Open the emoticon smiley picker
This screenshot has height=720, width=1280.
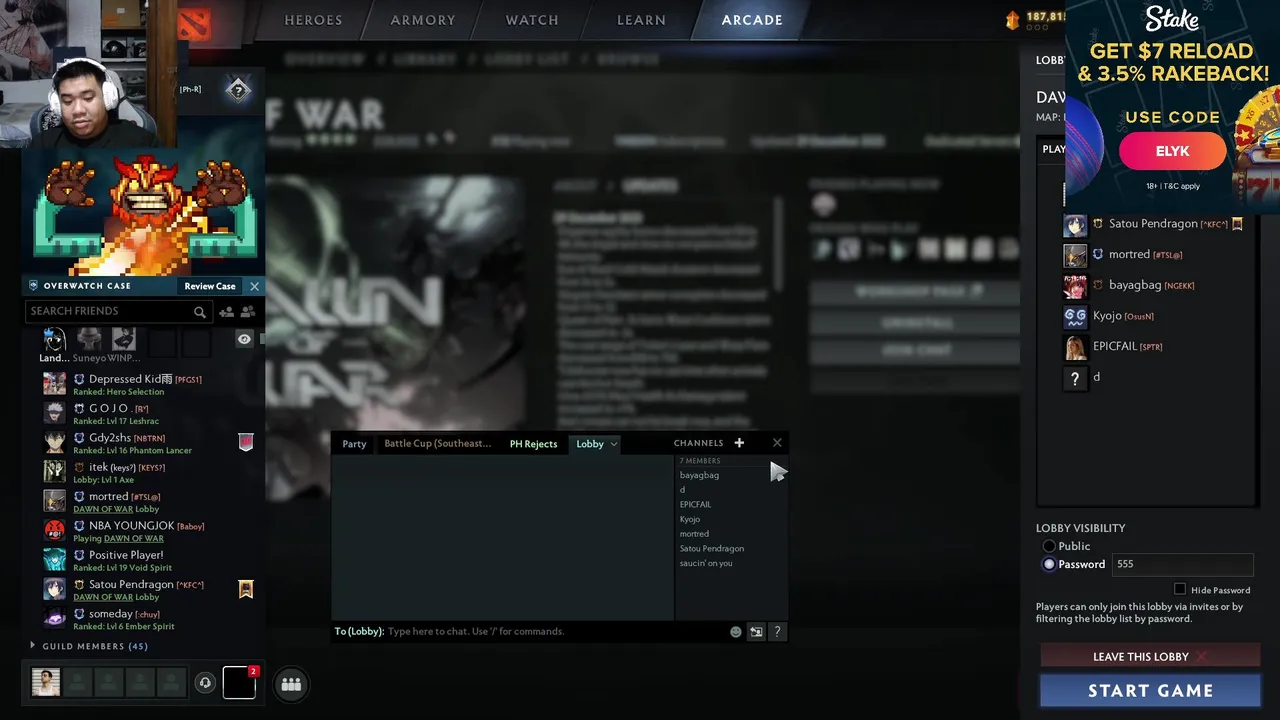point(736,632)
